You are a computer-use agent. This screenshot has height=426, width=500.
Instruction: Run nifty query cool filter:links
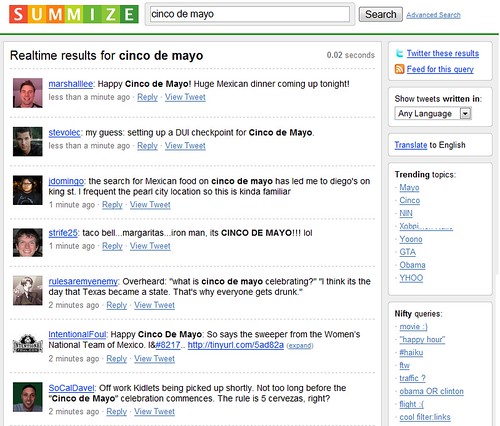tap(425, 417)
